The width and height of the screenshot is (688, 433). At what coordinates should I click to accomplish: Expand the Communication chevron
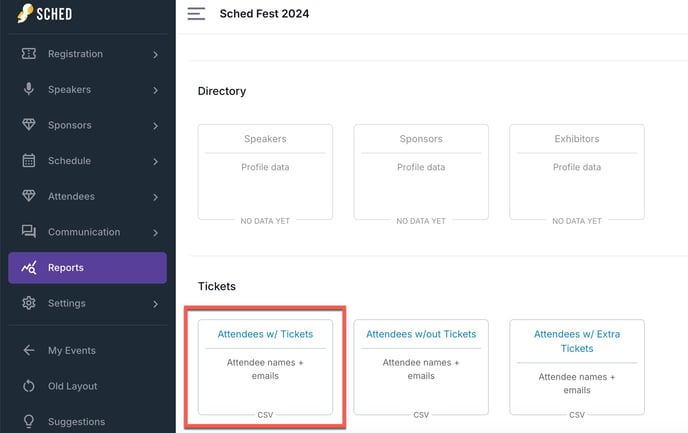[155, 233]
